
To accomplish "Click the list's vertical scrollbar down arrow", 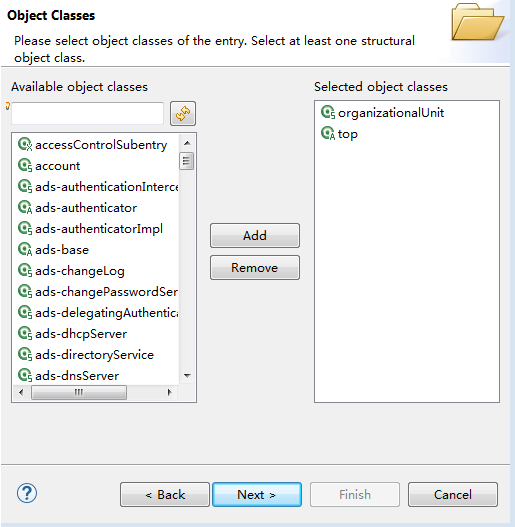I will point(187,375).
